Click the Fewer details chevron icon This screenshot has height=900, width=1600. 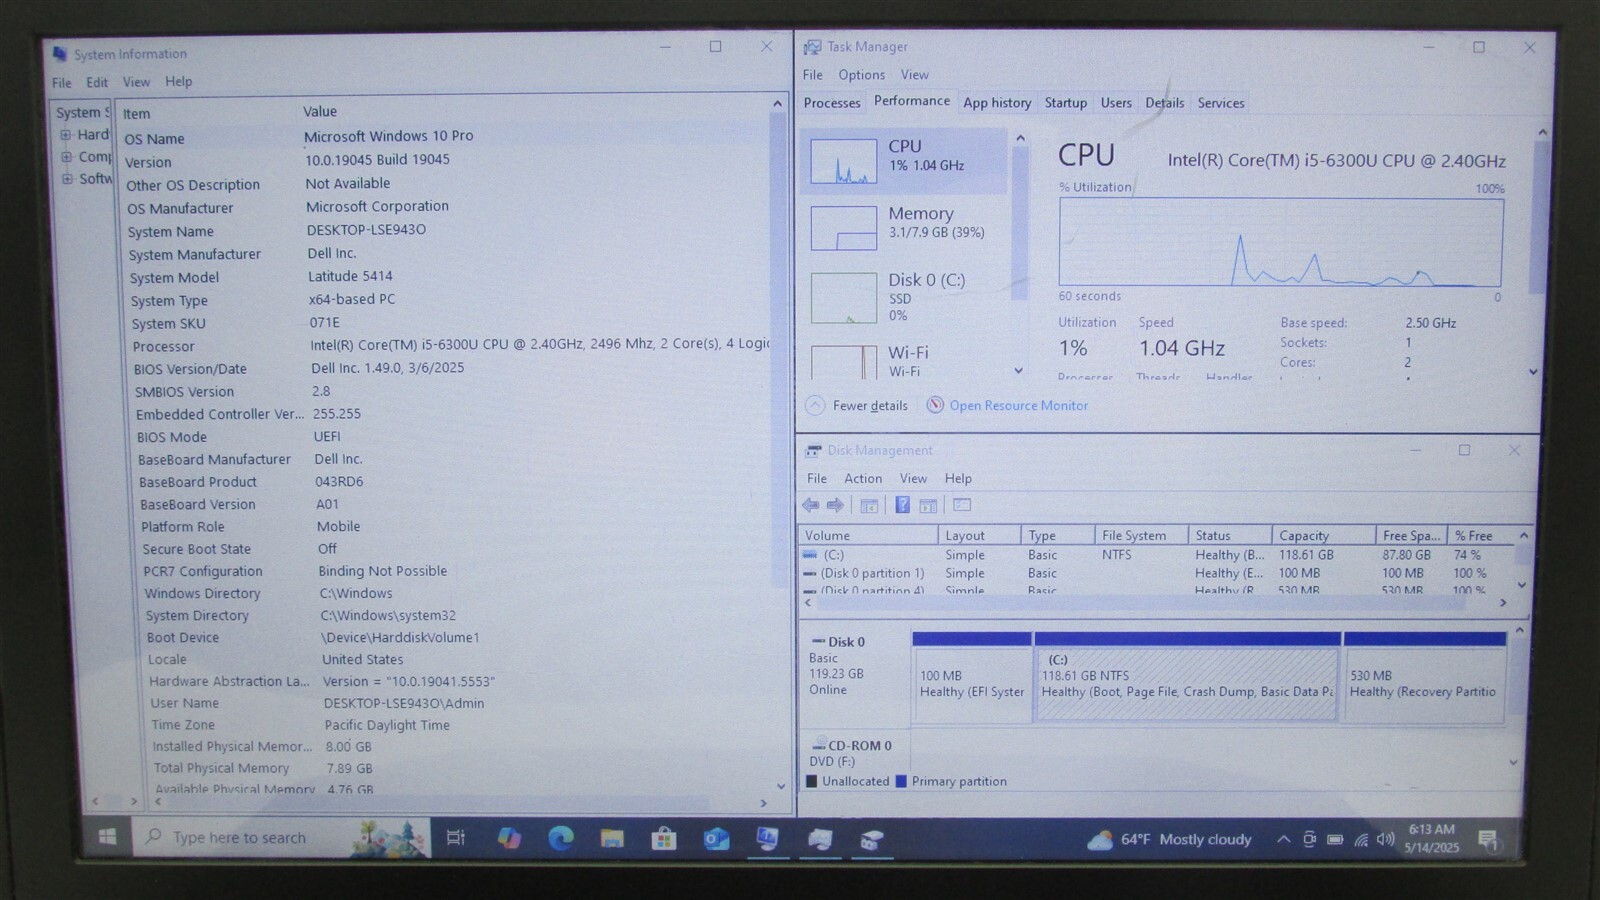815,405
